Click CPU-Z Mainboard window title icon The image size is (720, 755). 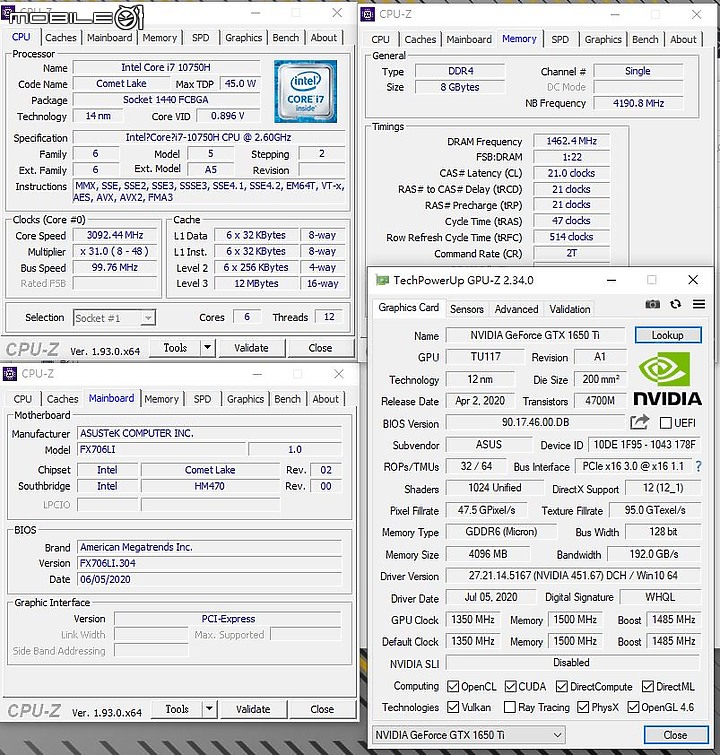10,374
